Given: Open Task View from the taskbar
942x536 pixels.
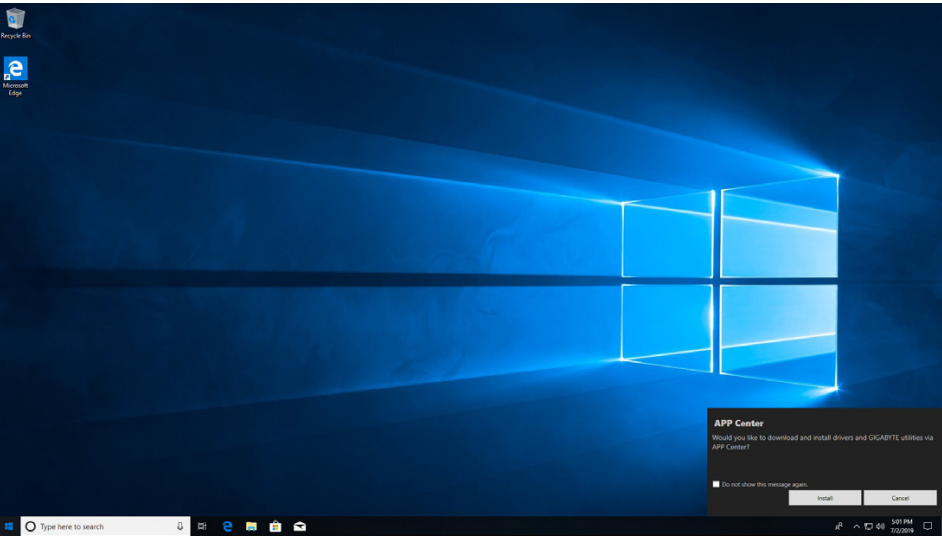Looking at the screenshot, I should pos(202,526).
